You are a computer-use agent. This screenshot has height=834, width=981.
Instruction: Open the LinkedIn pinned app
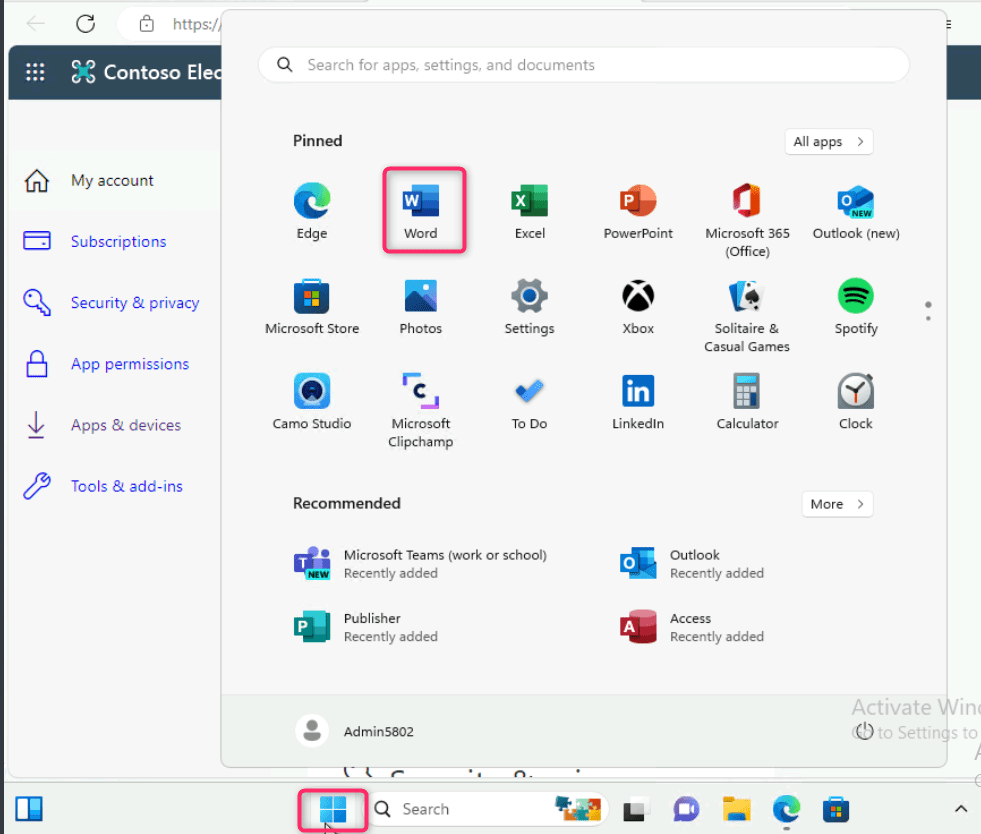point(638,400)
